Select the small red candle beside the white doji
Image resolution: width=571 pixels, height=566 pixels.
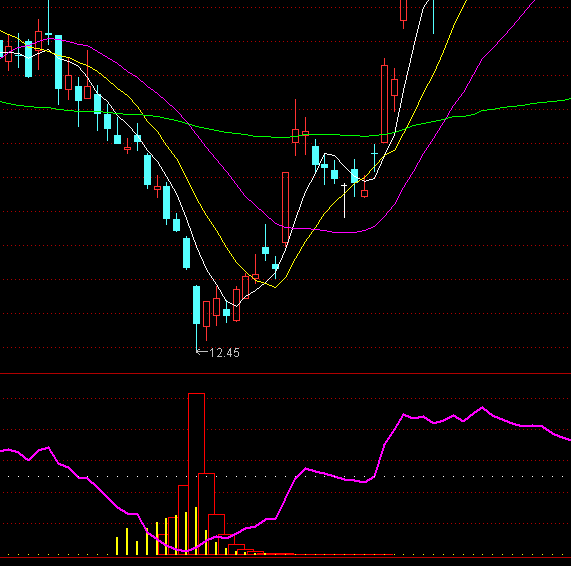(365, 193)
